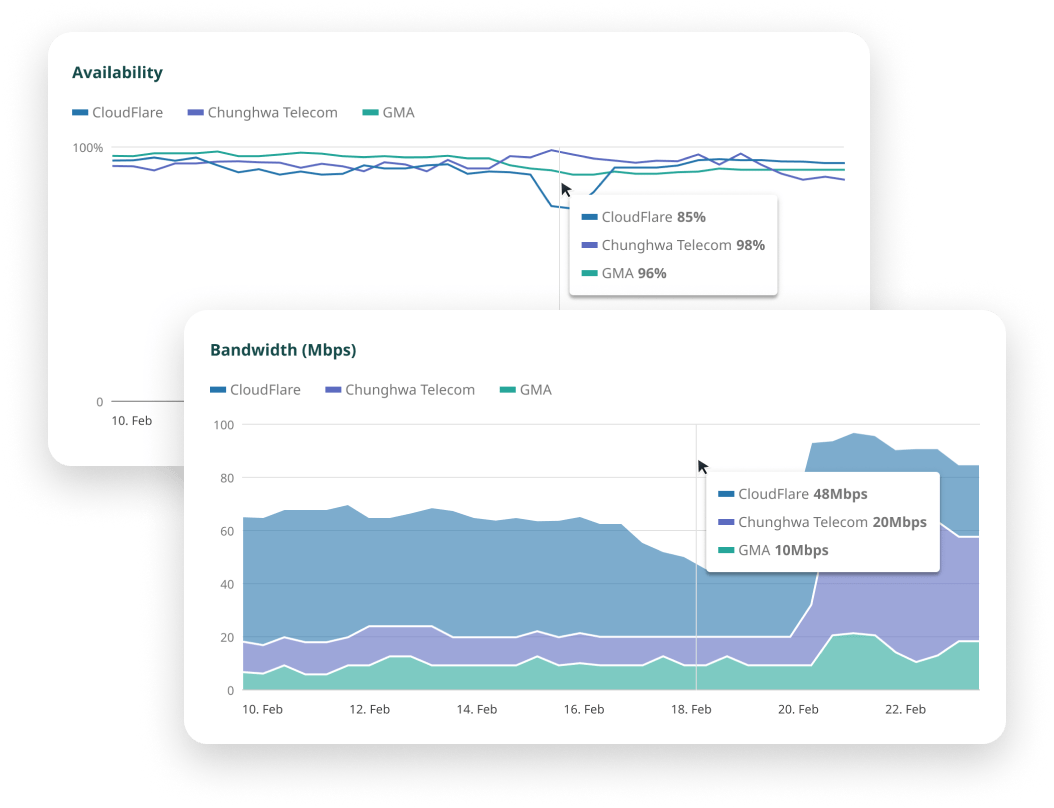Click Chunghwa Telecom color swatch in Bandwidth legend
Viewport: 1054px width, 808px height.
coord(333,390)
